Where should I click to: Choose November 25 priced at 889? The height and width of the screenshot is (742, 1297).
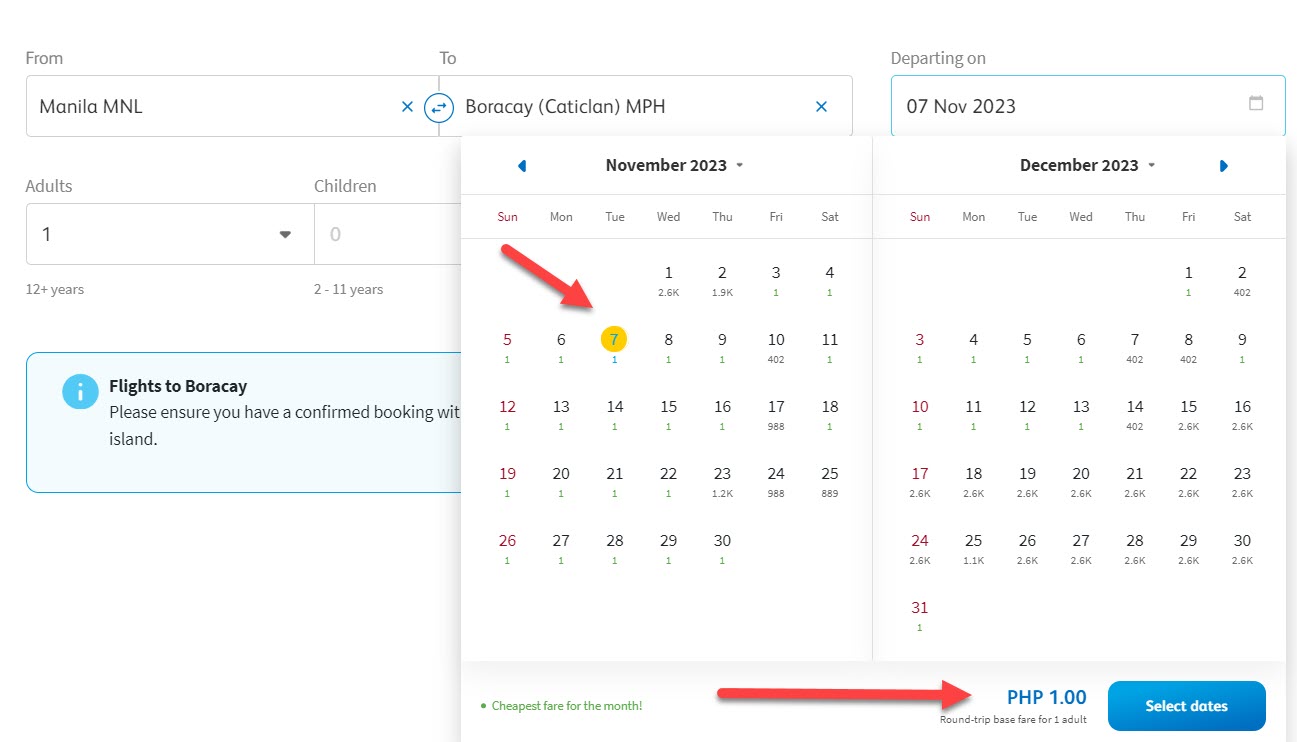(x=830, y=478)
